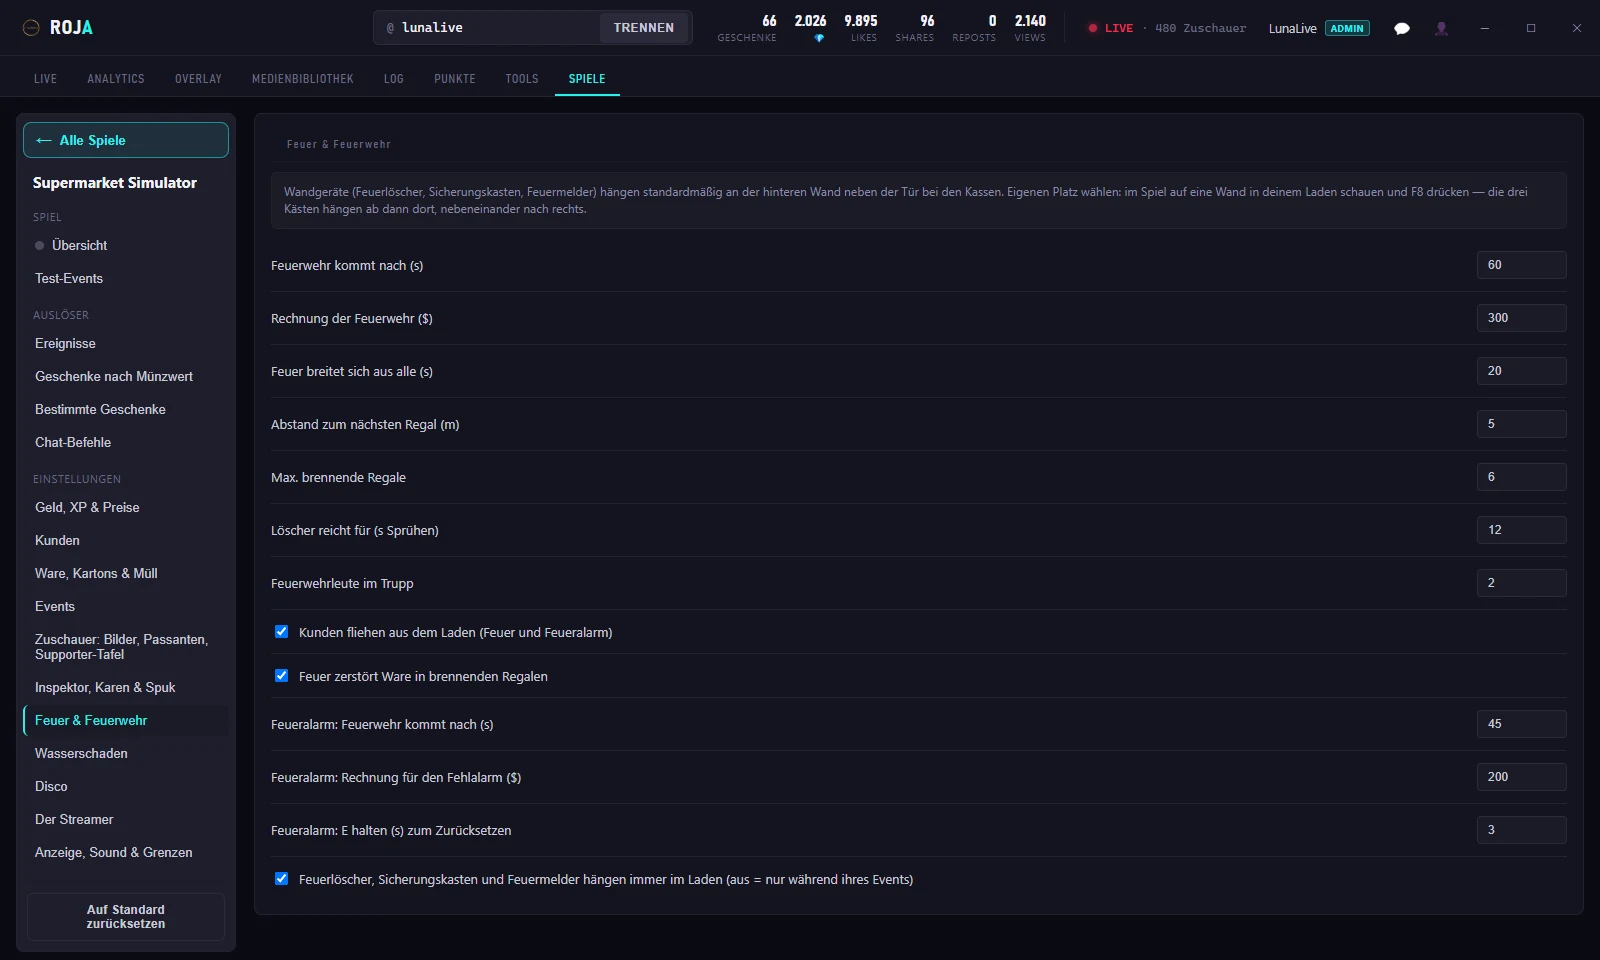The height and width of the screenshot is (960, 1600).
Task: Edit Feueralarm Rechnung für Fehlalarm value 200
Action: [x=1521, y=777]
